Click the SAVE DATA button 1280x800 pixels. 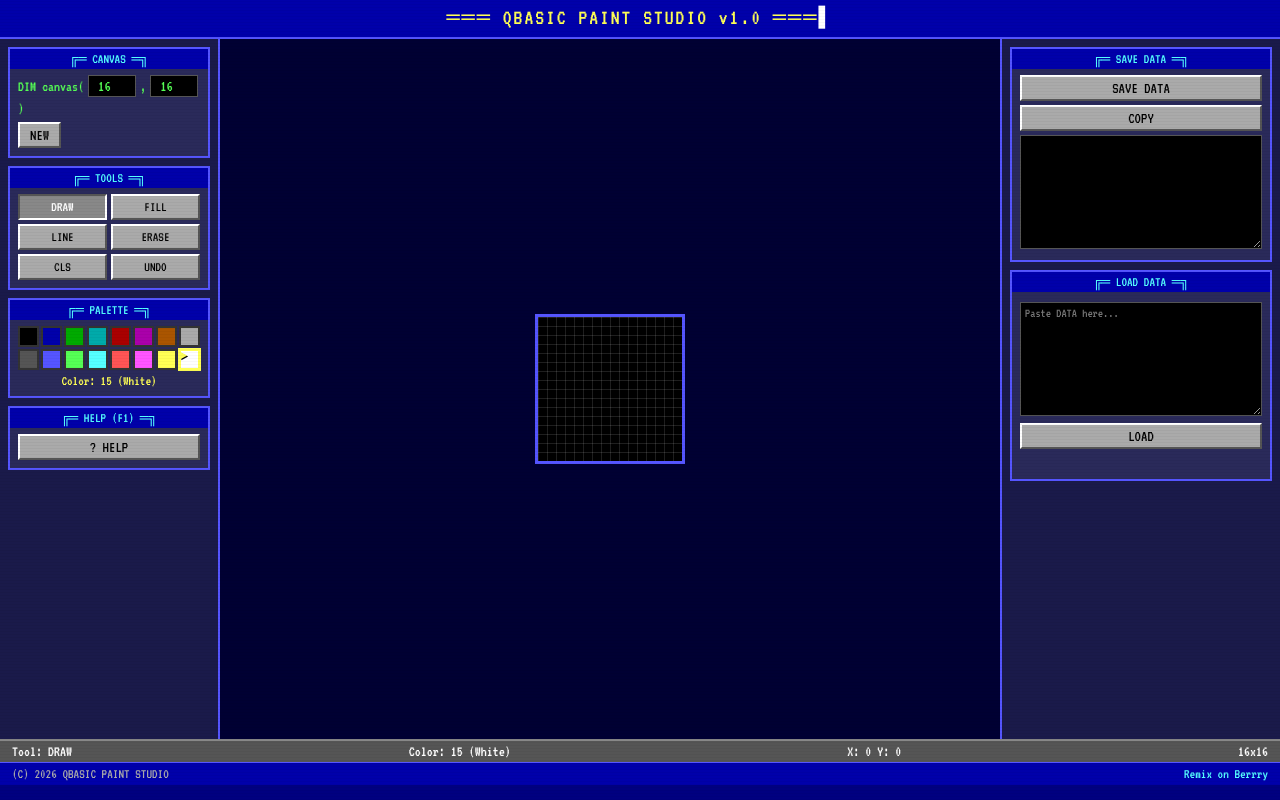point(1141,88)
